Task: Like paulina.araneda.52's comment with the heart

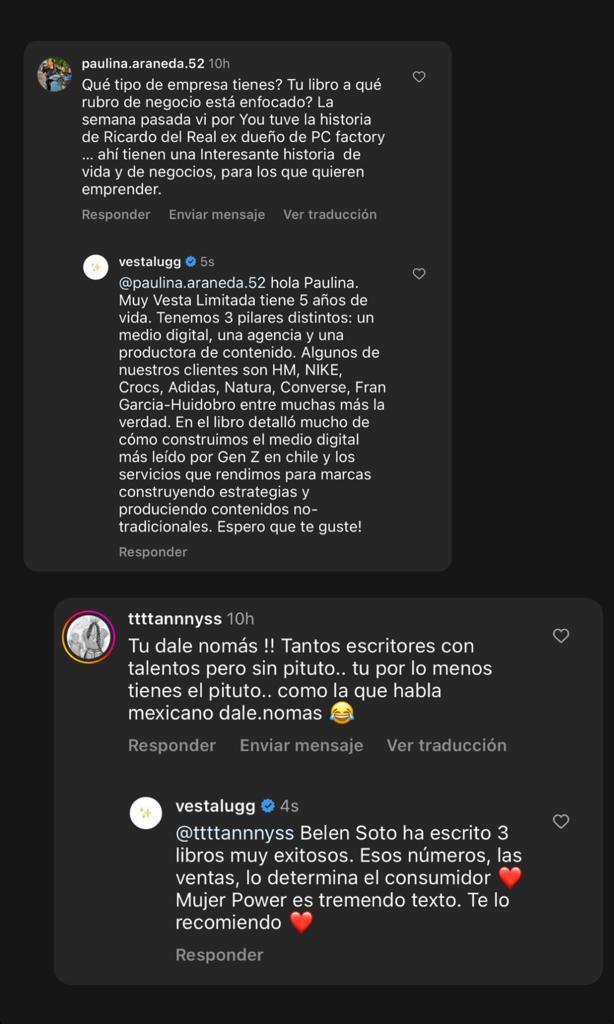Action: 418,76
